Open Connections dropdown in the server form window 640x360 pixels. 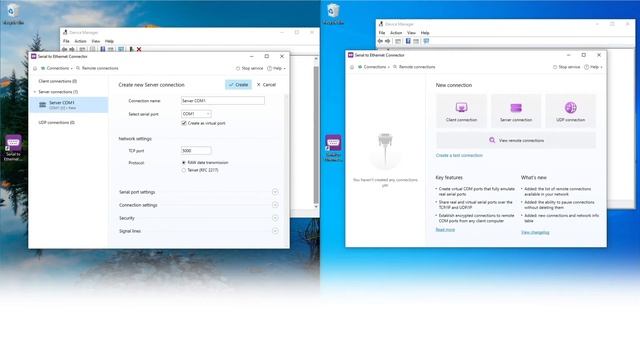[57, 69]
